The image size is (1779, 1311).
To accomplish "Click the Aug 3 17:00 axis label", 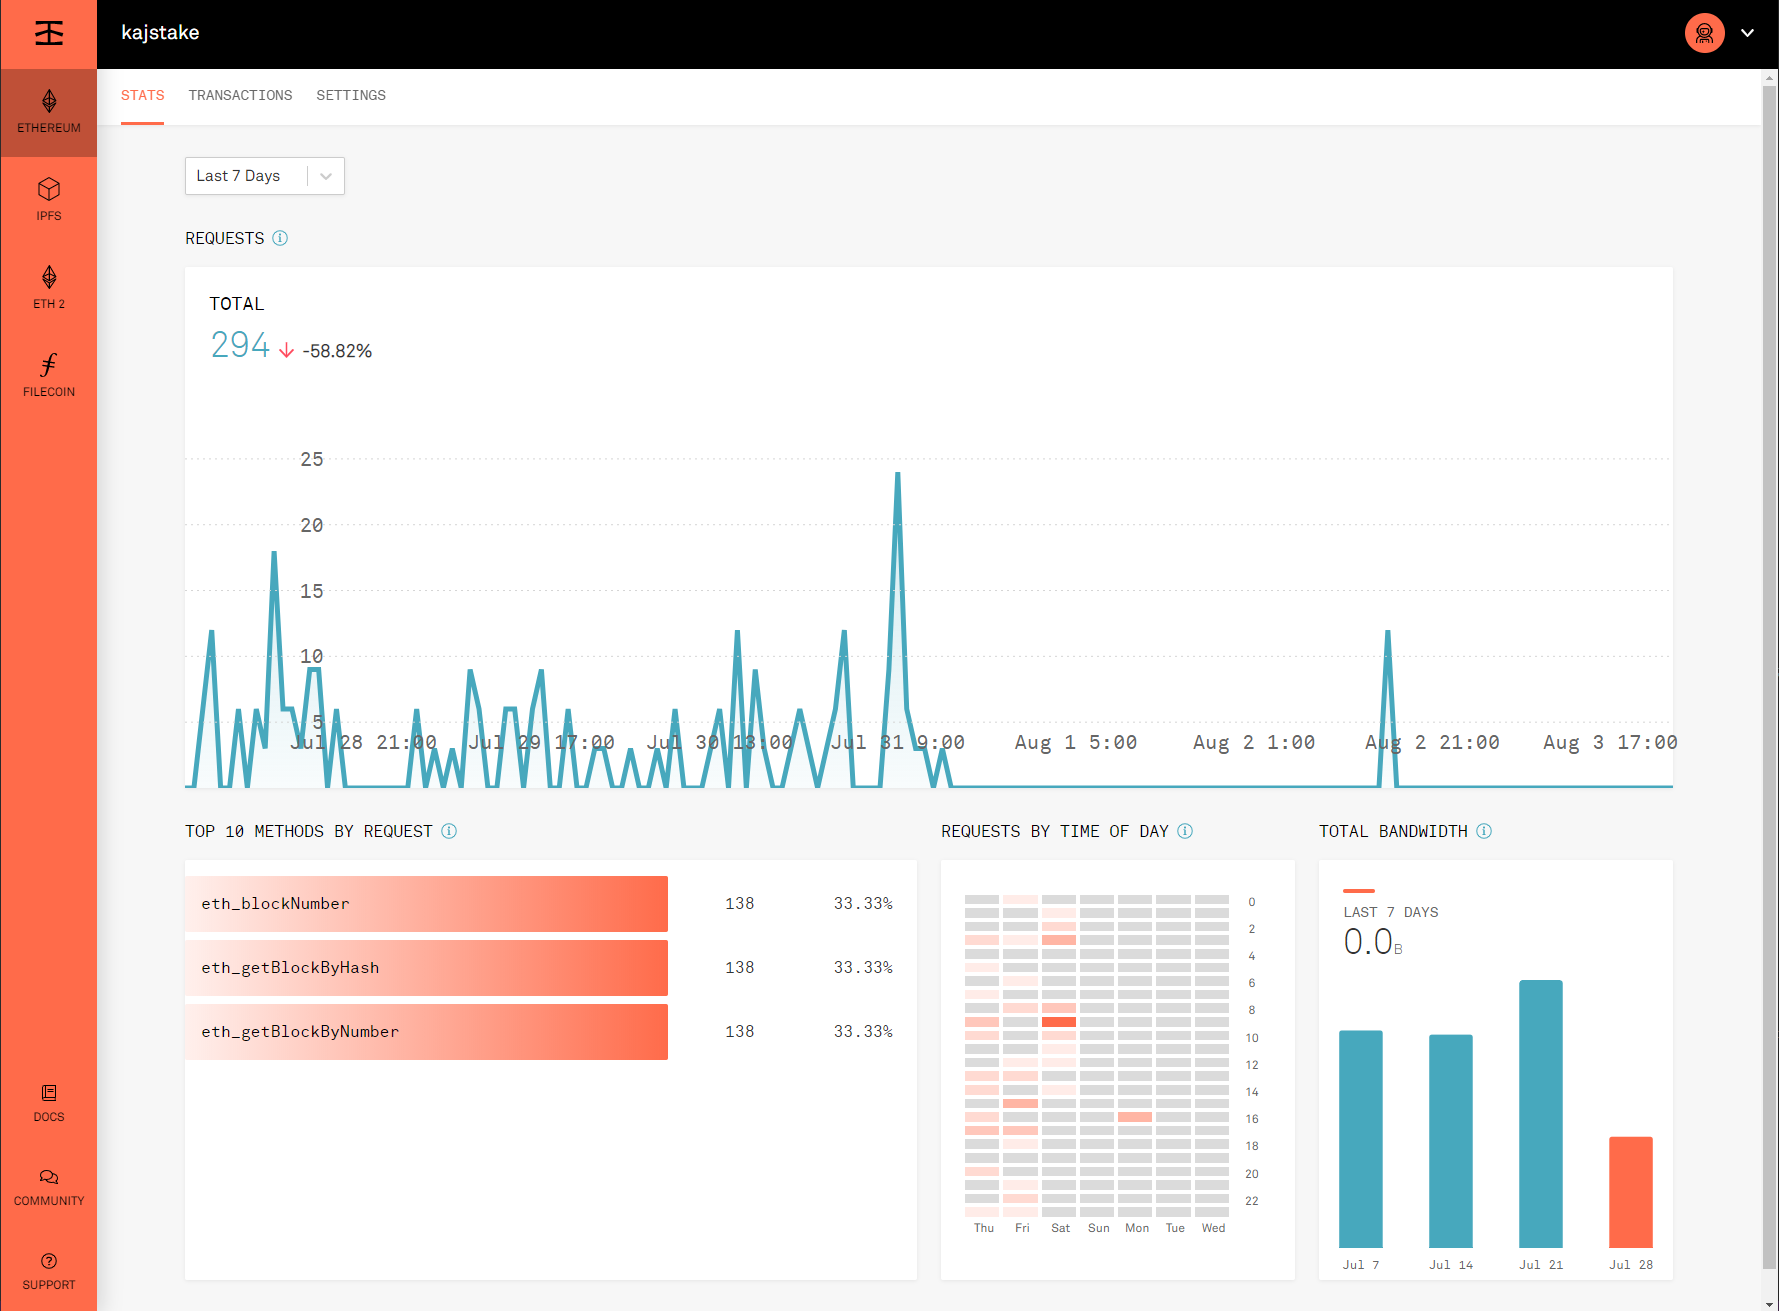I will [1610, 743].
